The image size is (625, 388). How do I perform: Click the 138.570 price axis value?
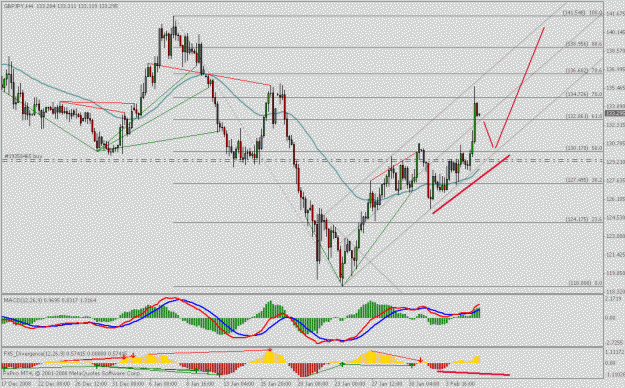[615, 51]
